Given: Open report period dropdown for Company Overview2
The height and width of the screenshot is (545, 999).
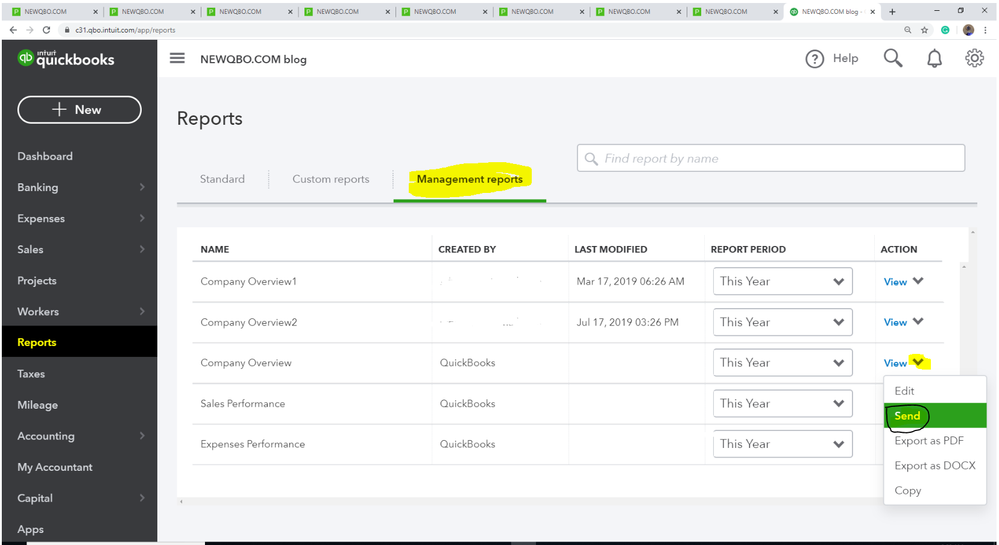Looking at the screenshot, I should 782,322.
